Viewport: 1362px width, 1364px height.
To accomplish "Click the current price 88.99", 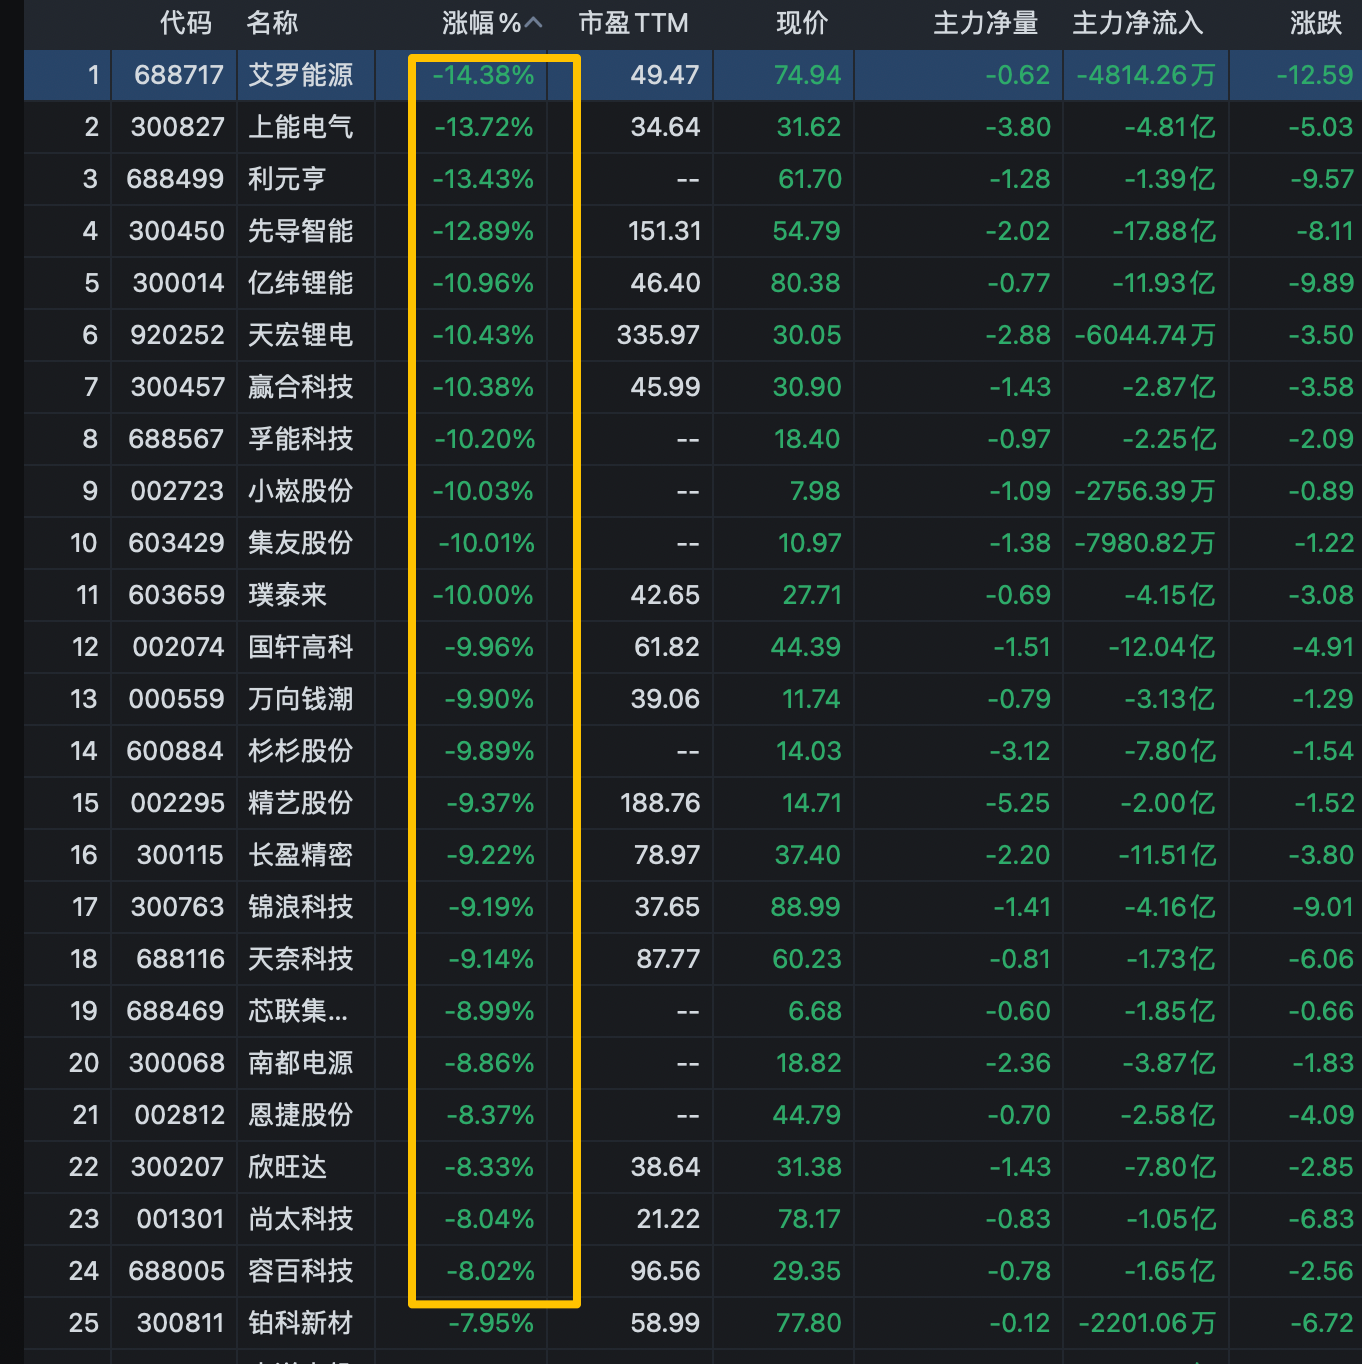I will tap(806, 907).
